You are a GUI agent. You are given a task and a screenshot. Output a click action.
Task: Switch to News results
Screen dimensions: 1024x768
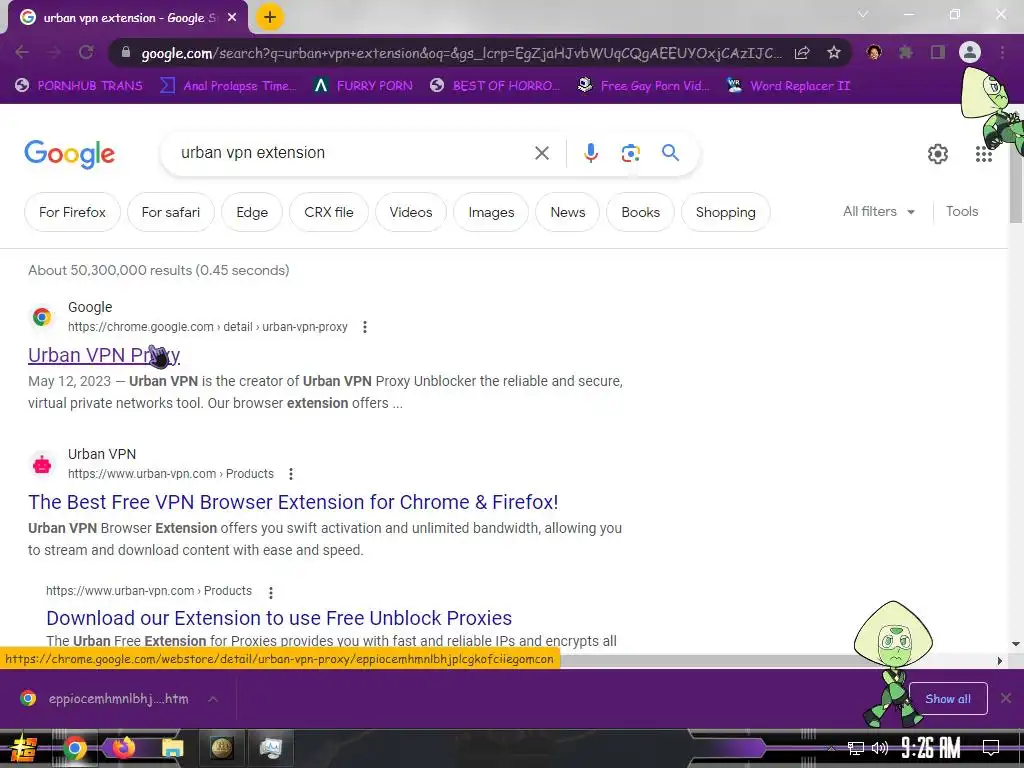(568, 212)
